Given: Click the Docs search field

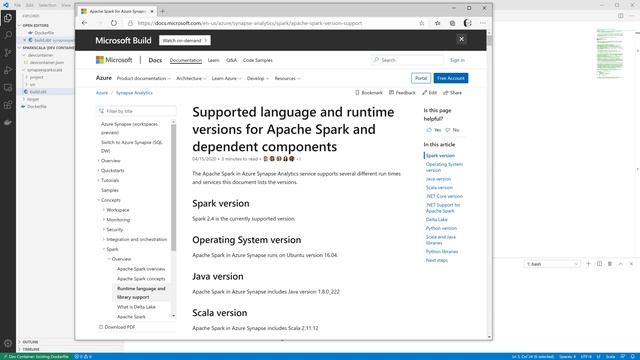Looking at the screenshot, I should 407,60.
